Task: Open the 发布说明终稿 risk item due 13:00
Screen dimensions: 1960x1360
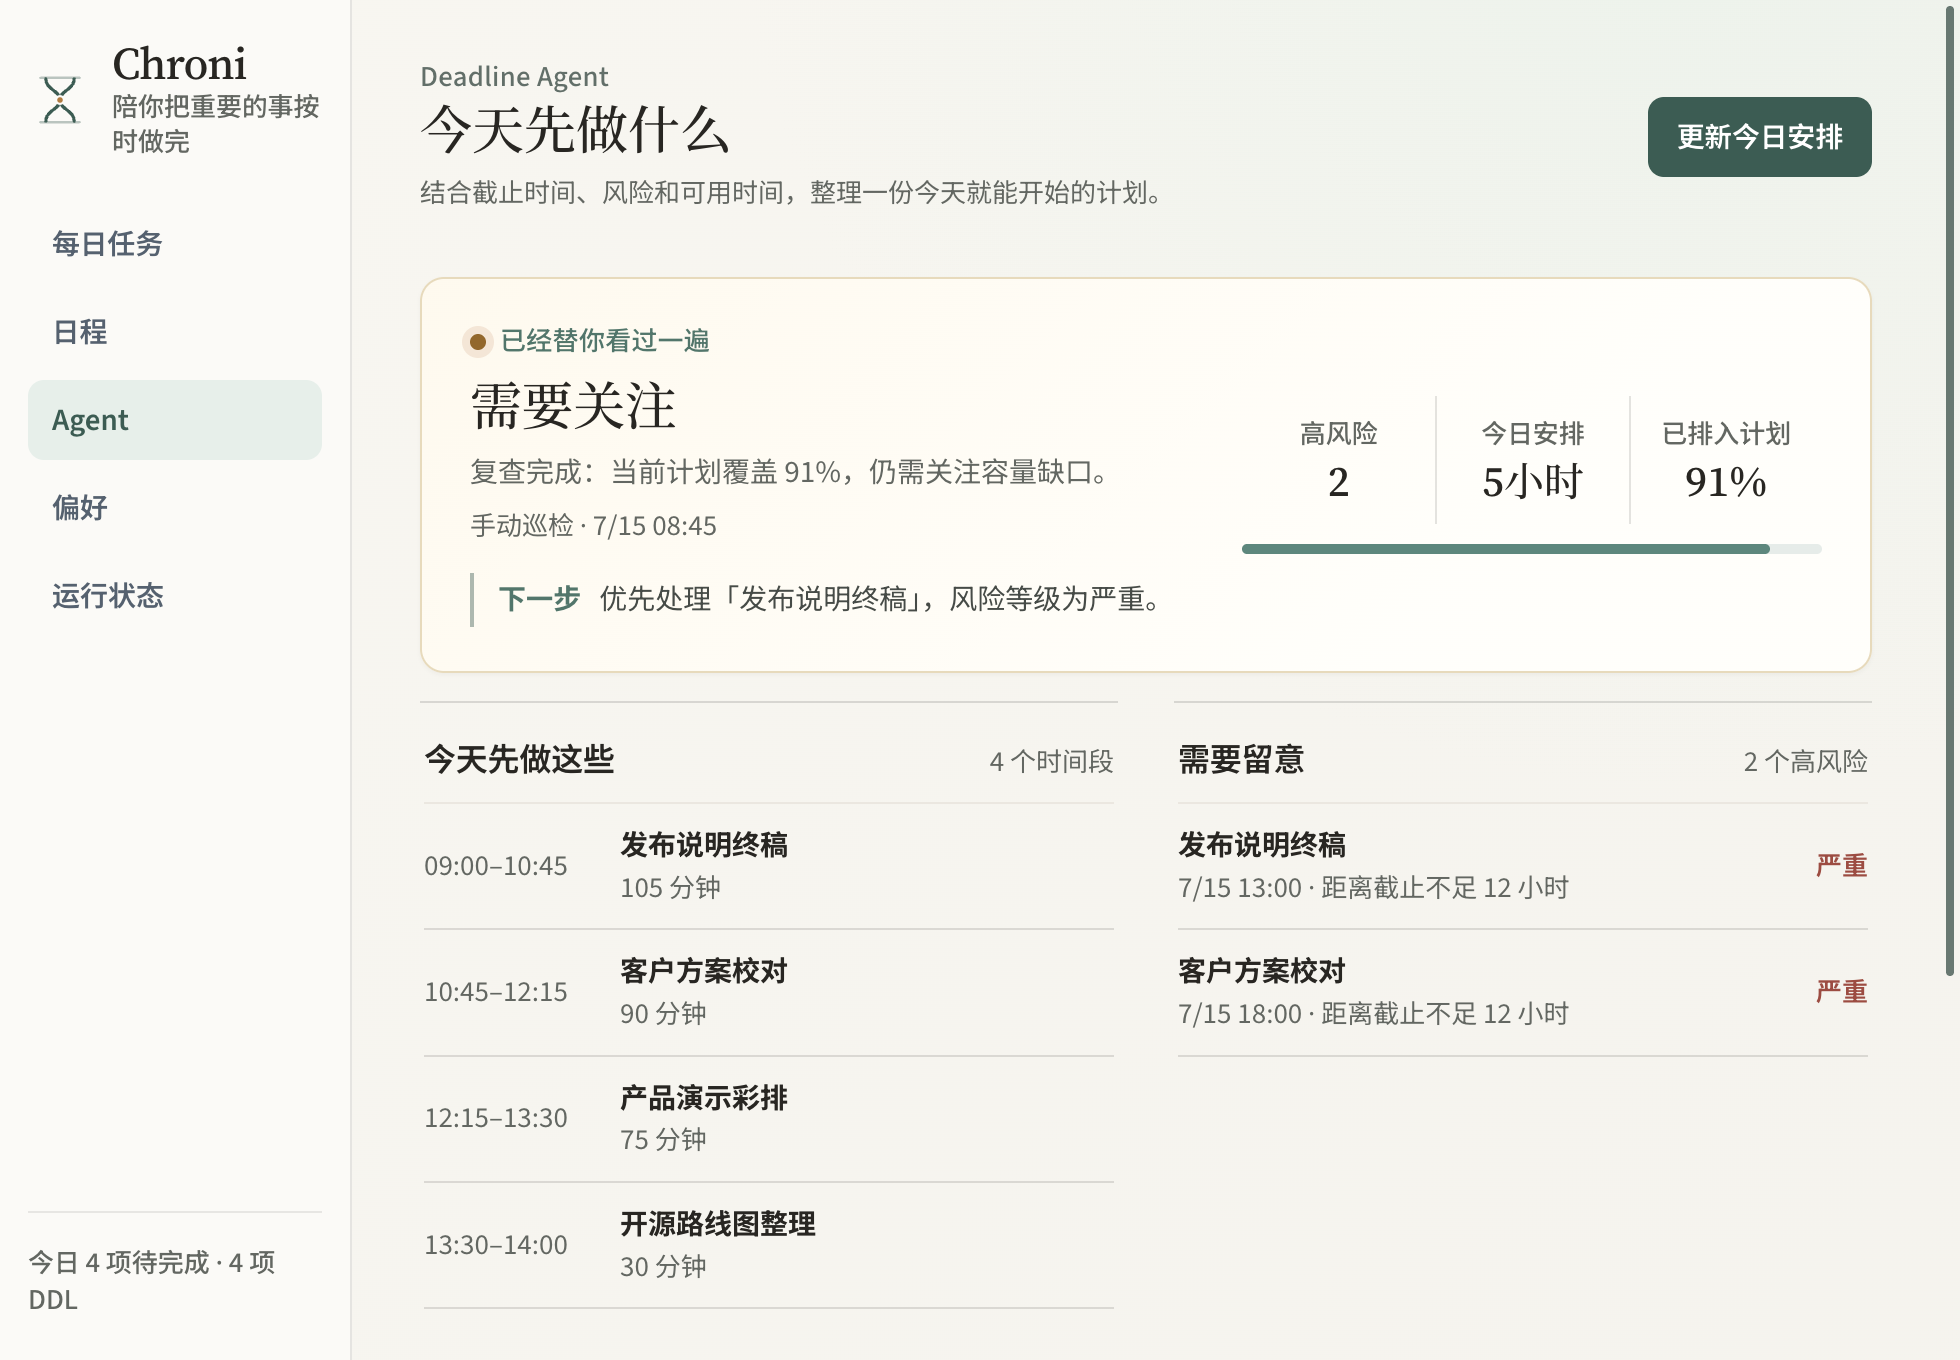Action: [1522, 866]
